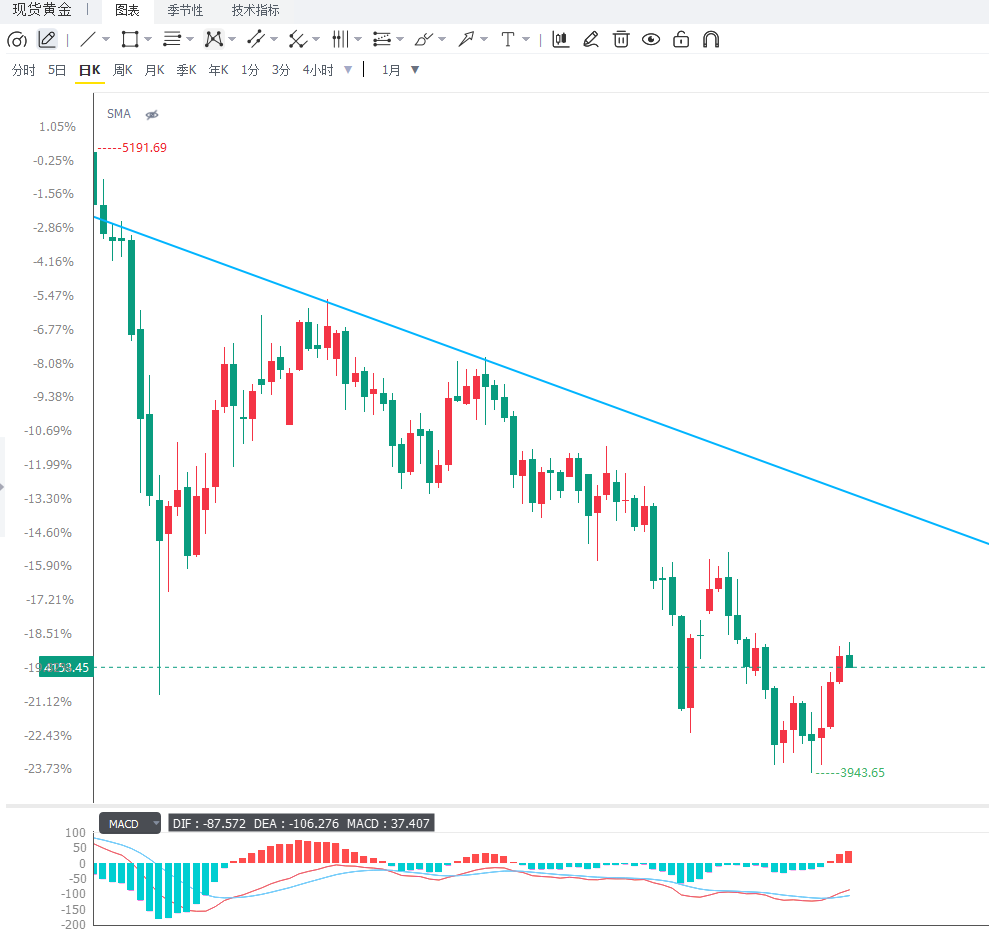The height and width of the screenshot is (934, 989).
Task: Expand the MACD indicator dropdown
Action: click(156, 823)
